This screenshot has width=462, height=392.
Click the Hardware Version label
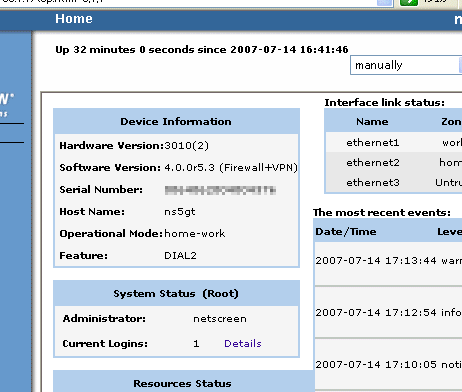(112, 145)
